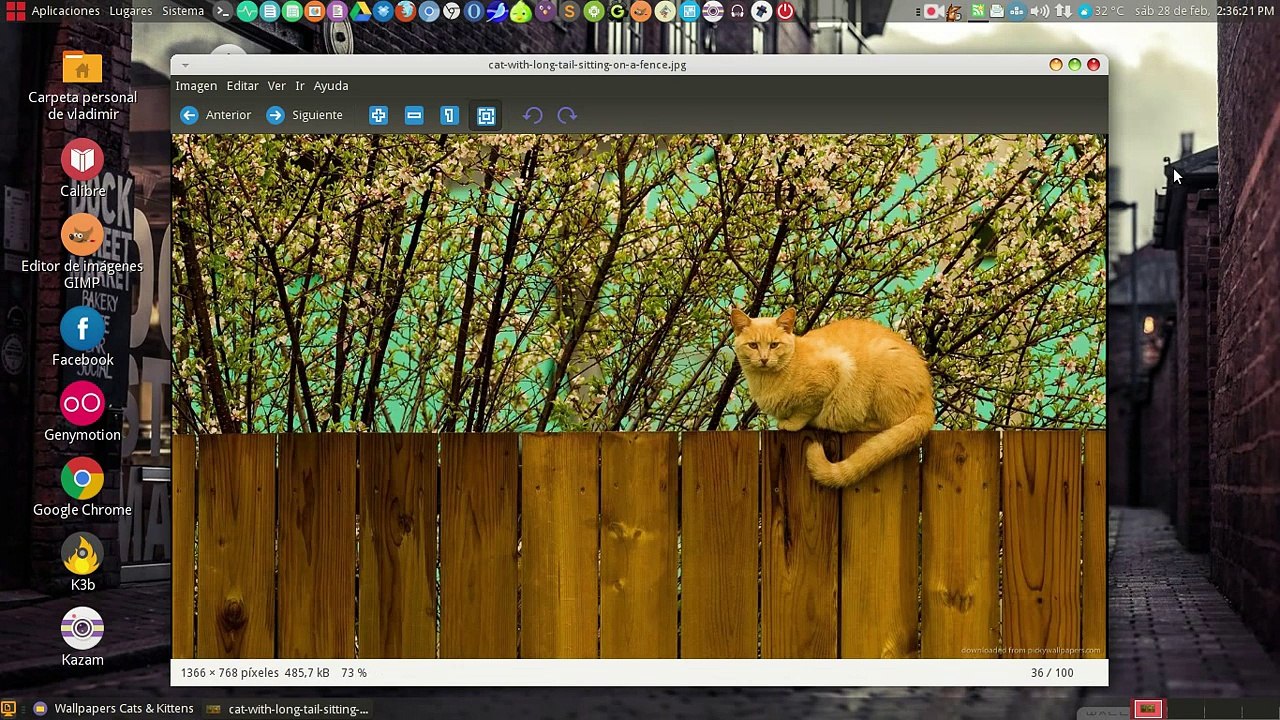Viewport: 1280px width, 720px height.
Task: Click show desktop icon in bottom panel
Action: click(x=8, y=709)
